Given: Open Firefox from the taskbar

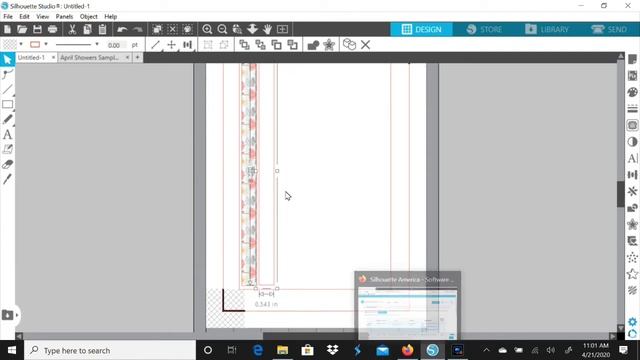Looking at the screenshot, I should pyautogui.click(x=407, y=350).
